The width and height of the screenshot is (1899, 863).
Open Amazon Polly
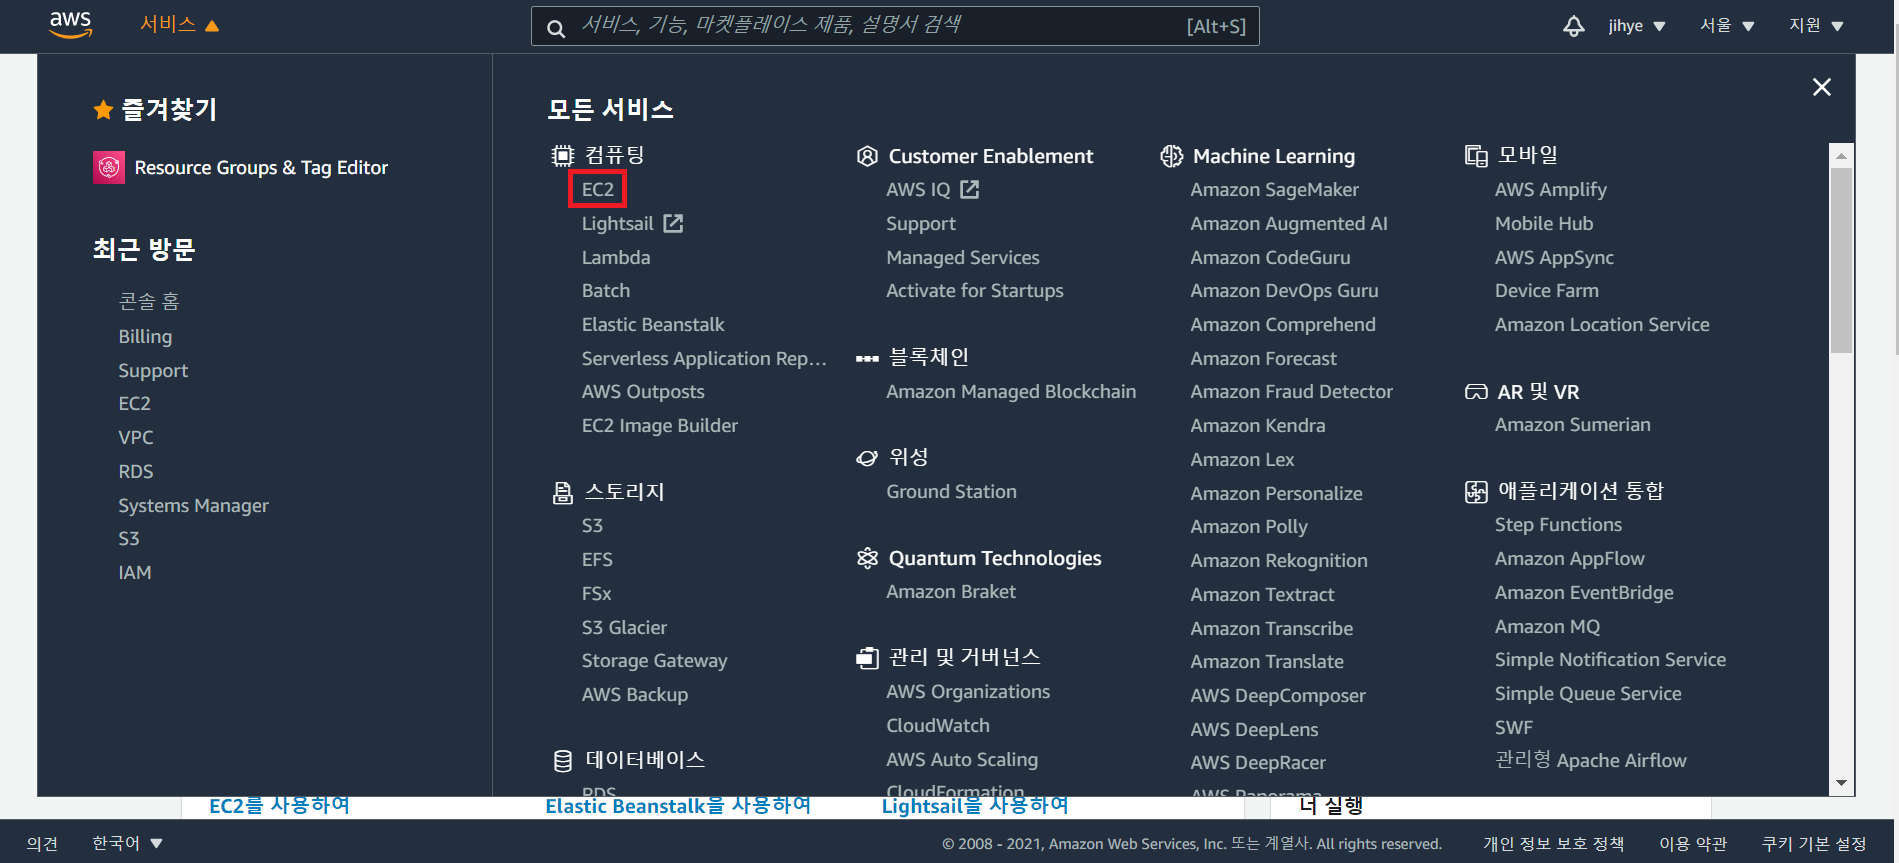coord(1249,526)
